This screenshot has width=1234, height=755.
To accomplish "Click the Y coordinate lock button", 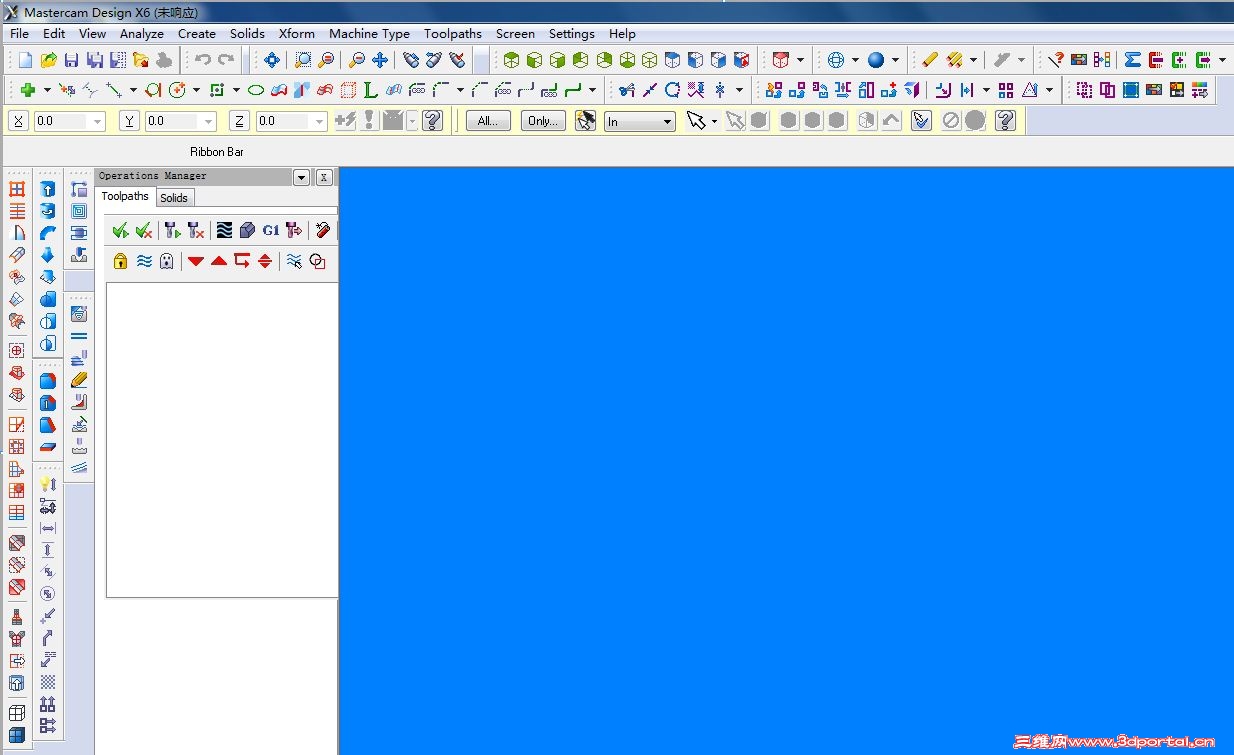I will click(129, 121).
